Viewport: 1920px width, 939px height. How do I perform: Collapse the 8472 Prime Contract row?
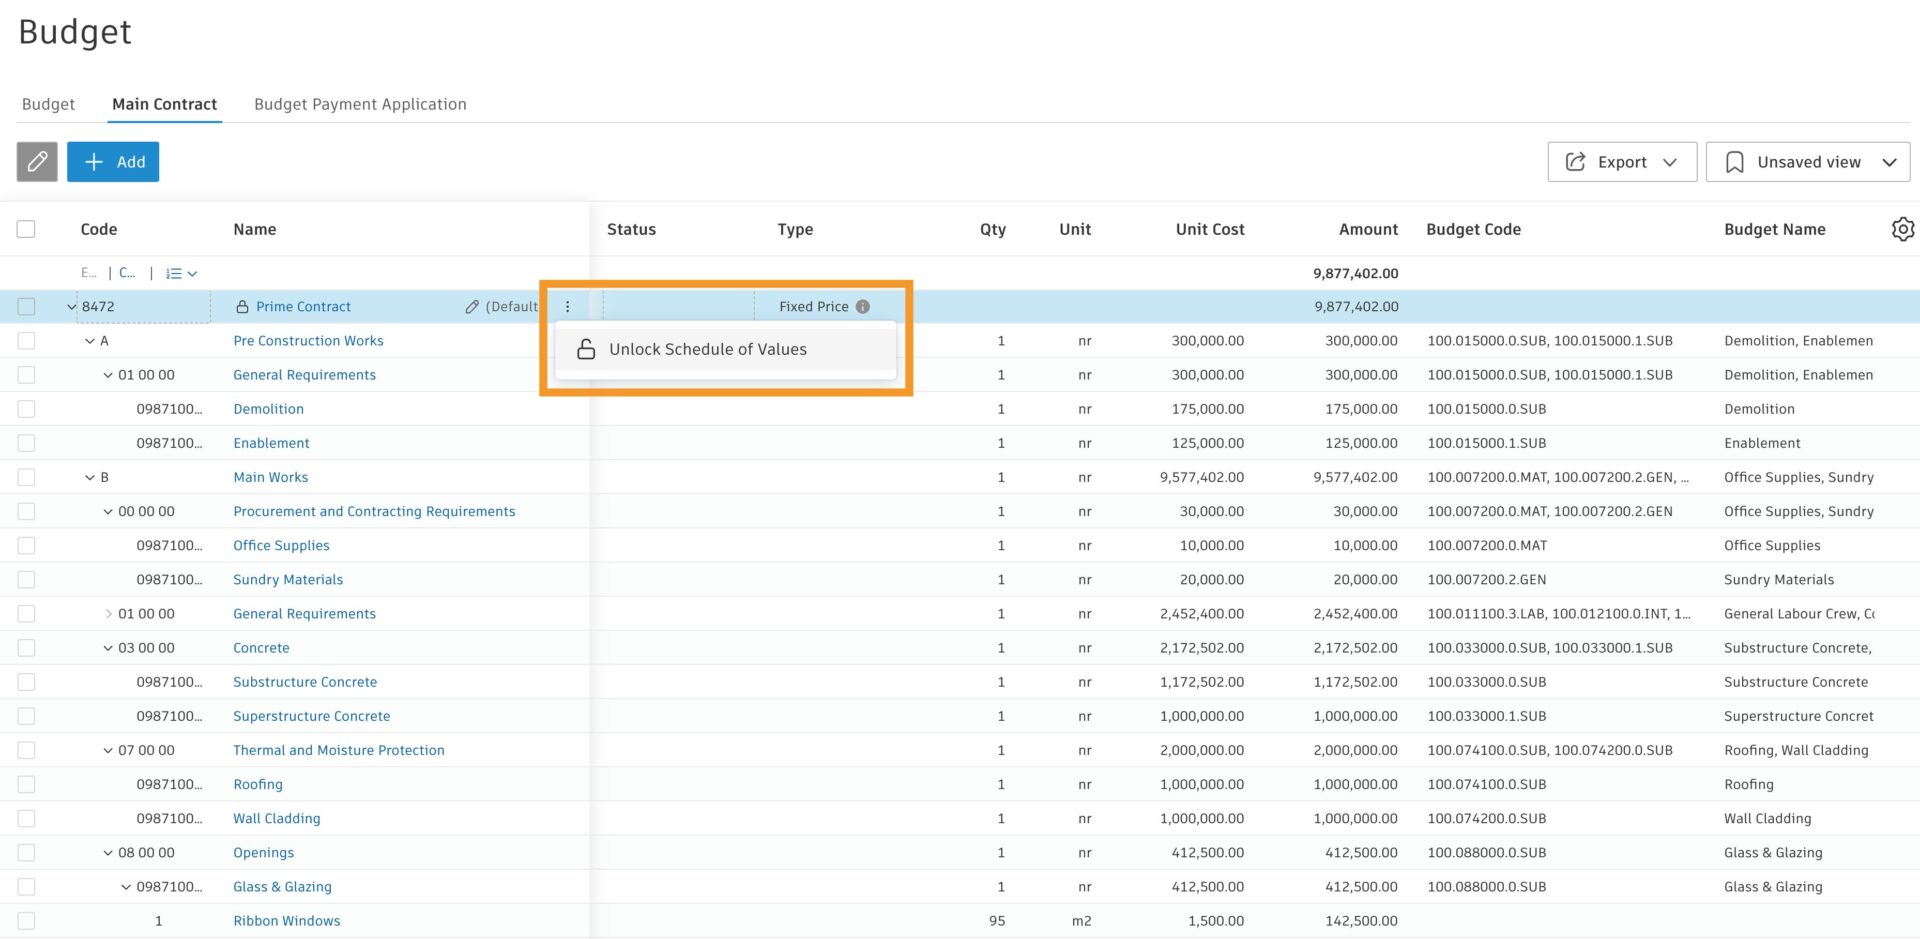click(71, 306)
